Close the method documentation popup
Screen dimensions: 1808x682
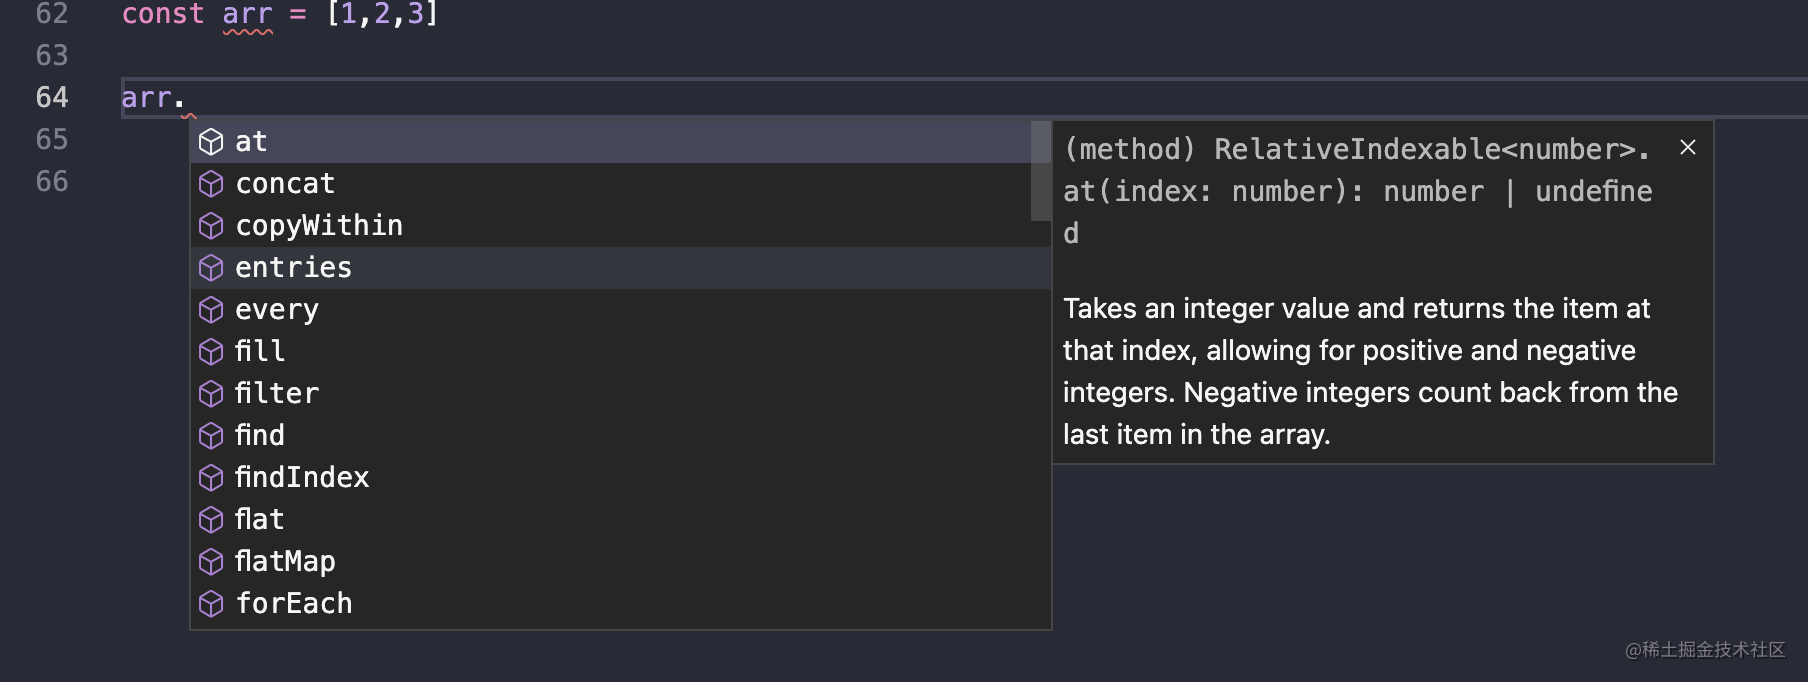pyautogui.click(x=1688, y=147)
